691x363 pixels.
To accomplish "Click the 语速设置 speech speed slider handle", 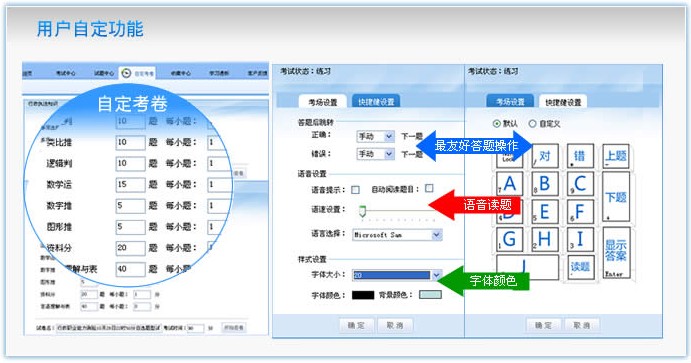I will (362, 211).
